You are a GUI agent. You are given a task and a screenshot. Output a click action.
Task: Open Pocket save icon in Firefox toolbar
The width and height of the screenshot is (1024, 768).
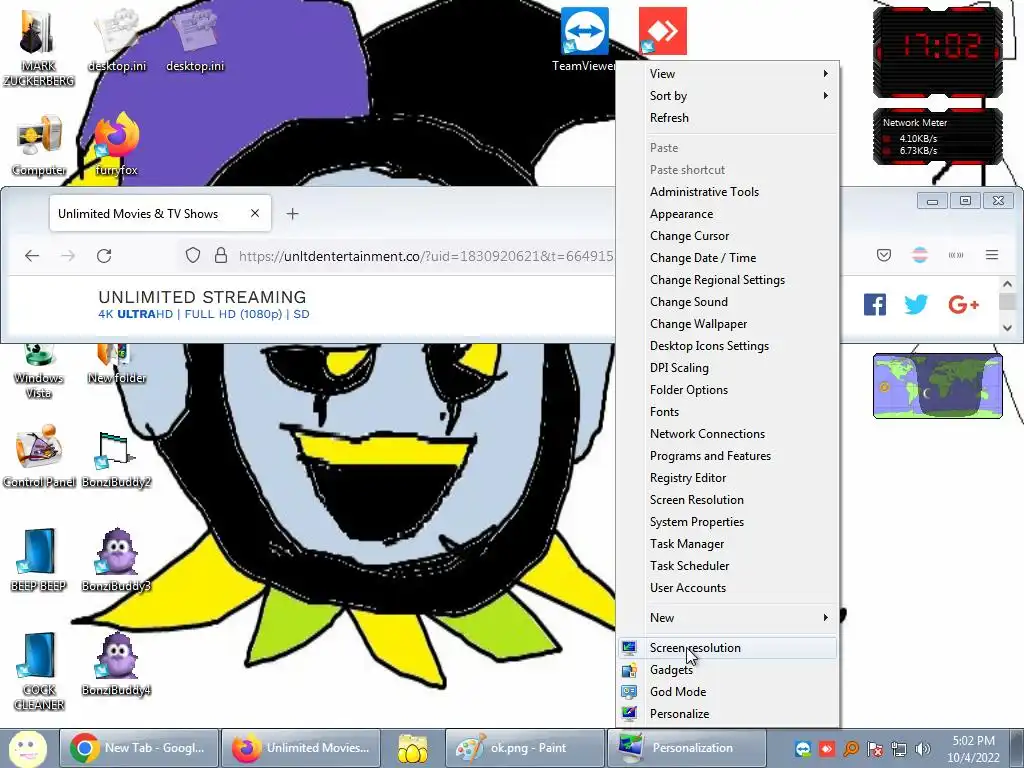[884, 255]
